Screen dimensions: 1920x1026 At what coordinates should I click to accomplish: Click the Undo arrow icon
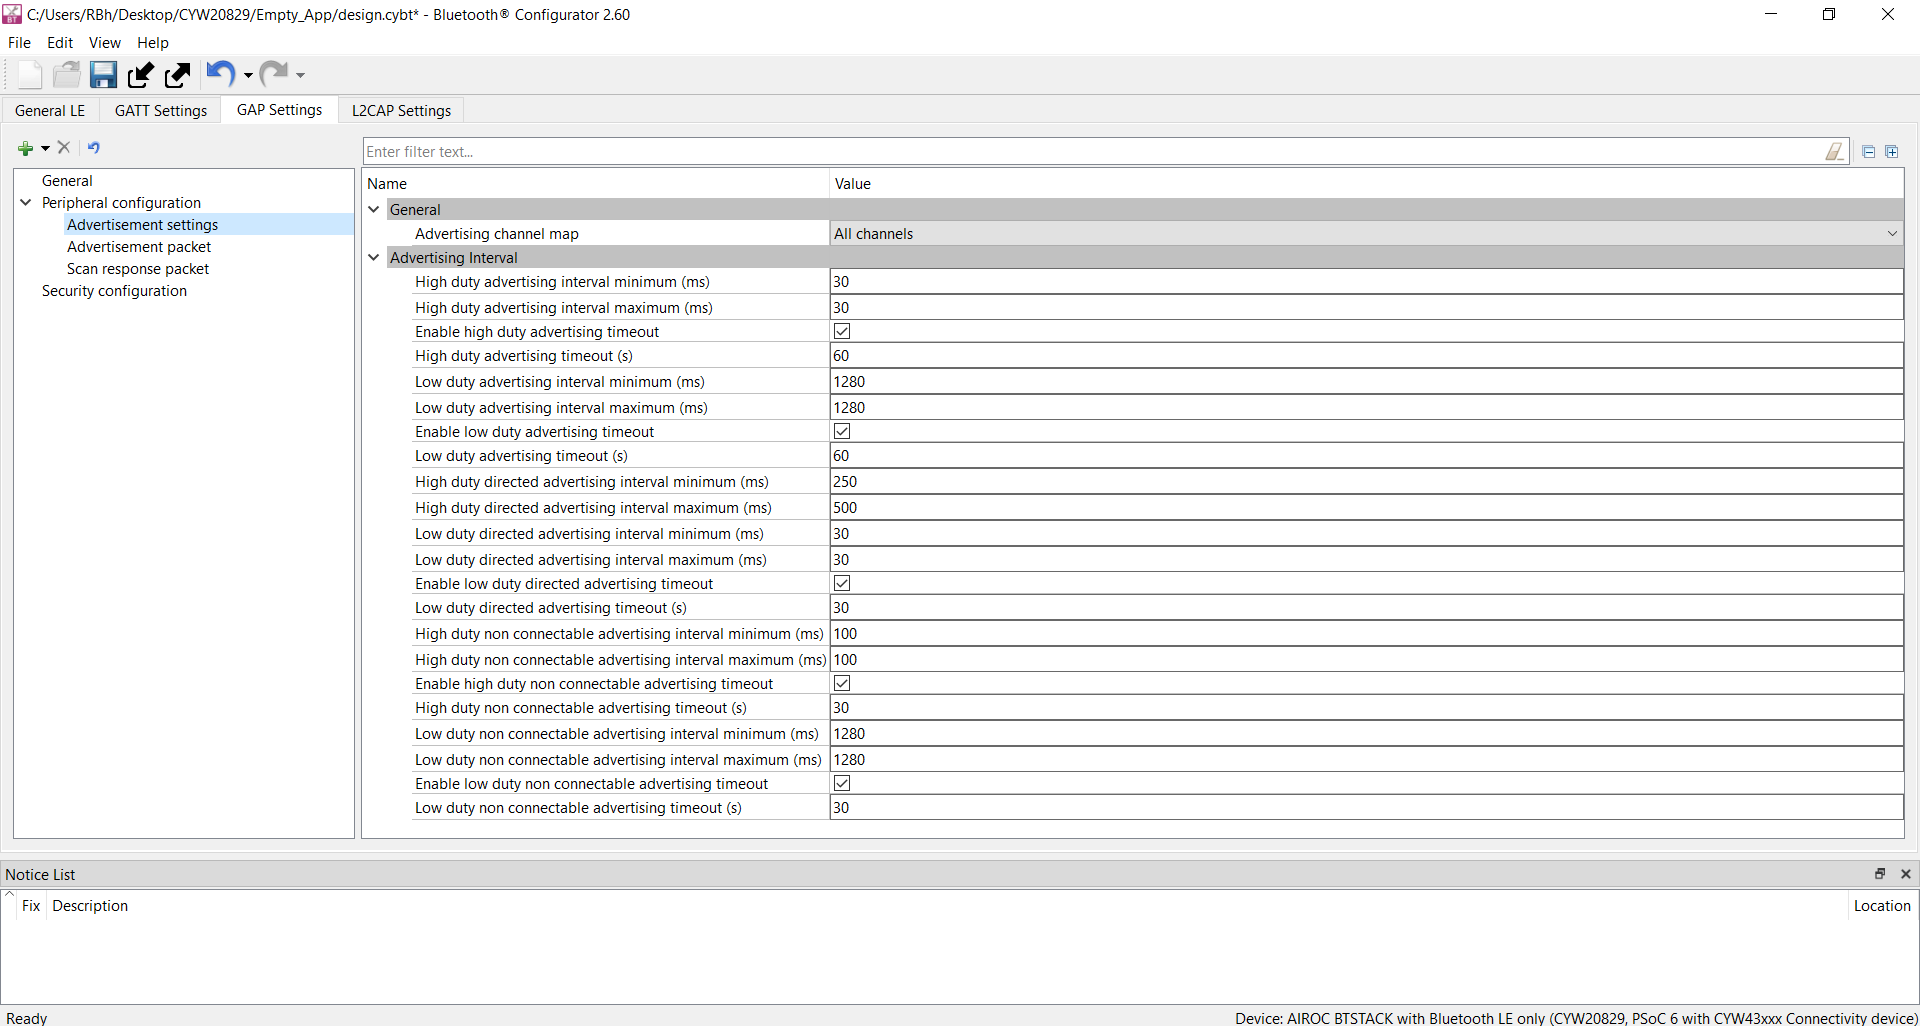tap(220, 73)
